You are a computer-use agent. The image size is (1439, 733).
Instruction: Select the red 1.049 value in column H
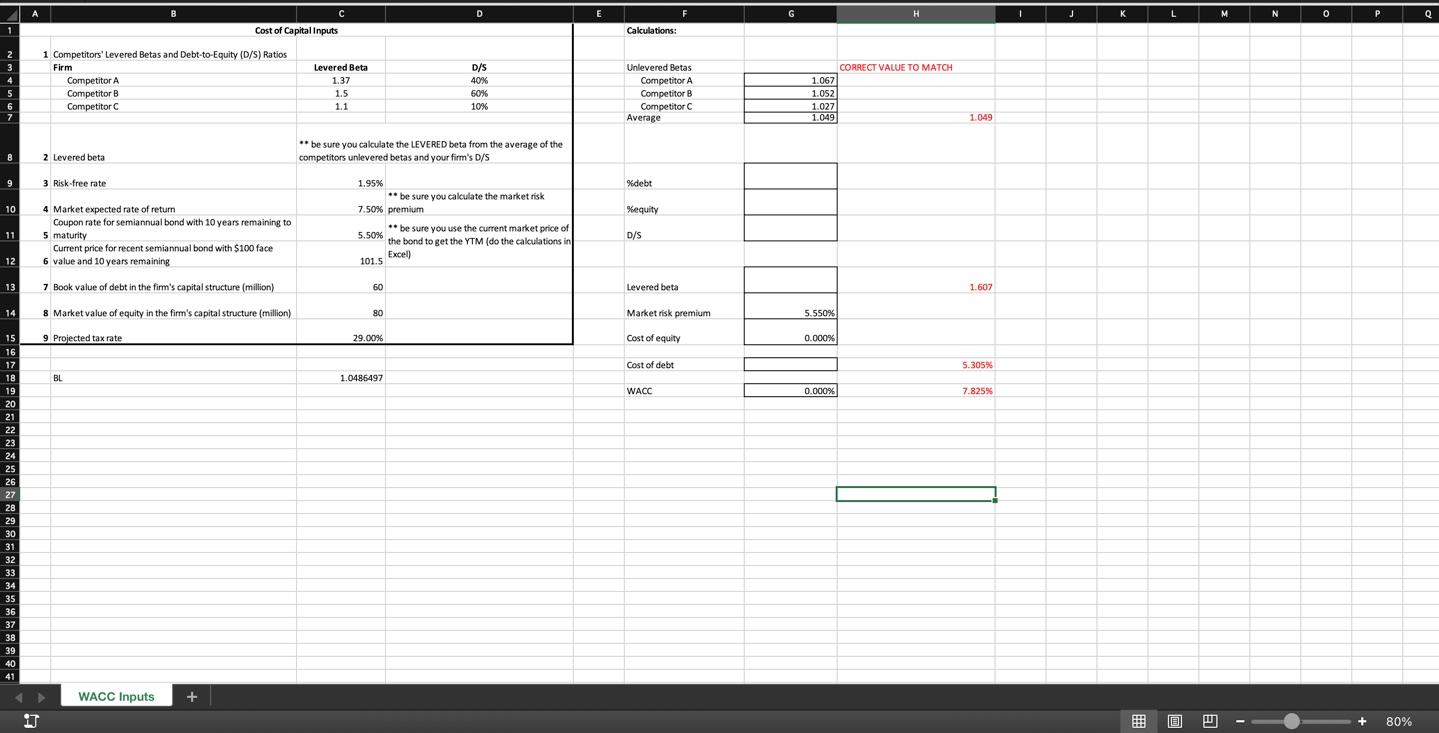(x=916, y=117)
